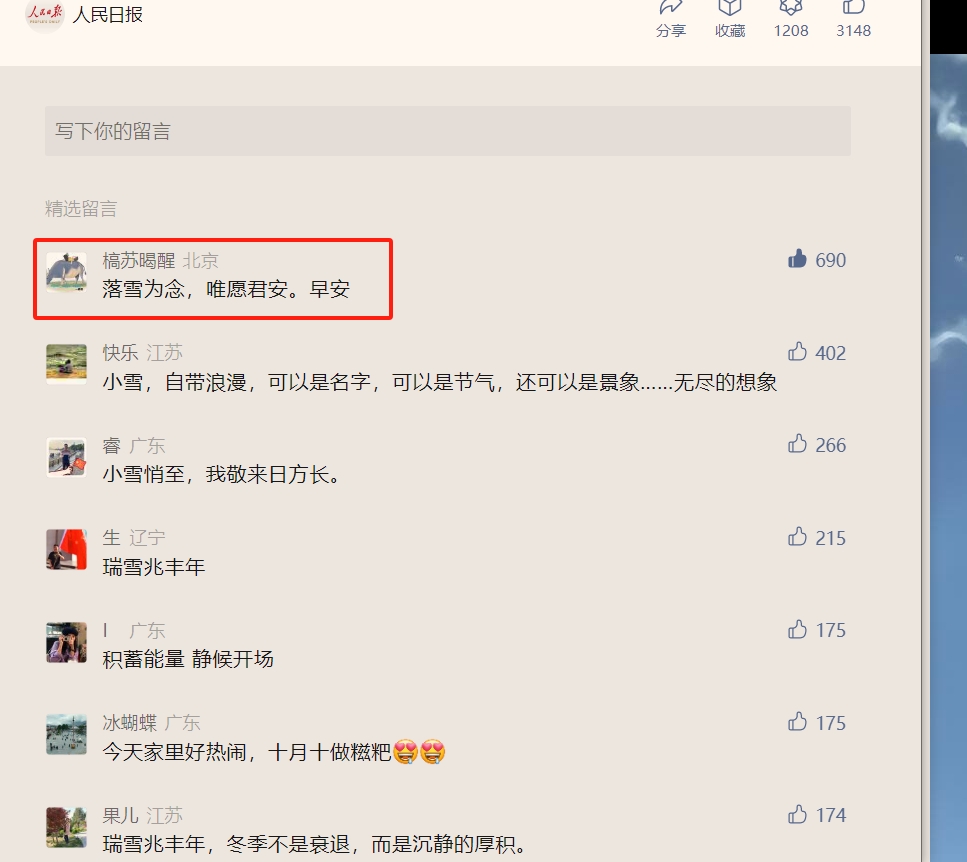Click the thumbs-up icon above 3148
The image size is (967, 862).
pyautogui.click(x=854, y=7)
